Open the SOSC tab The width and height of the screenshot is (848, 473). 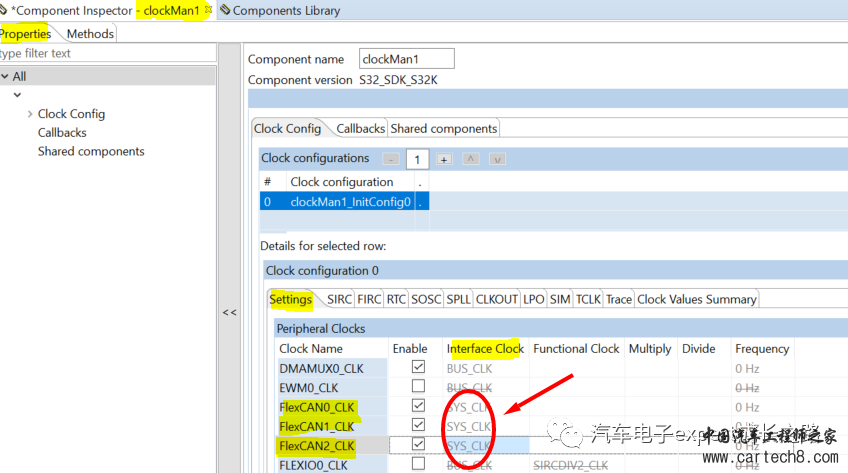tap(426, 299)
